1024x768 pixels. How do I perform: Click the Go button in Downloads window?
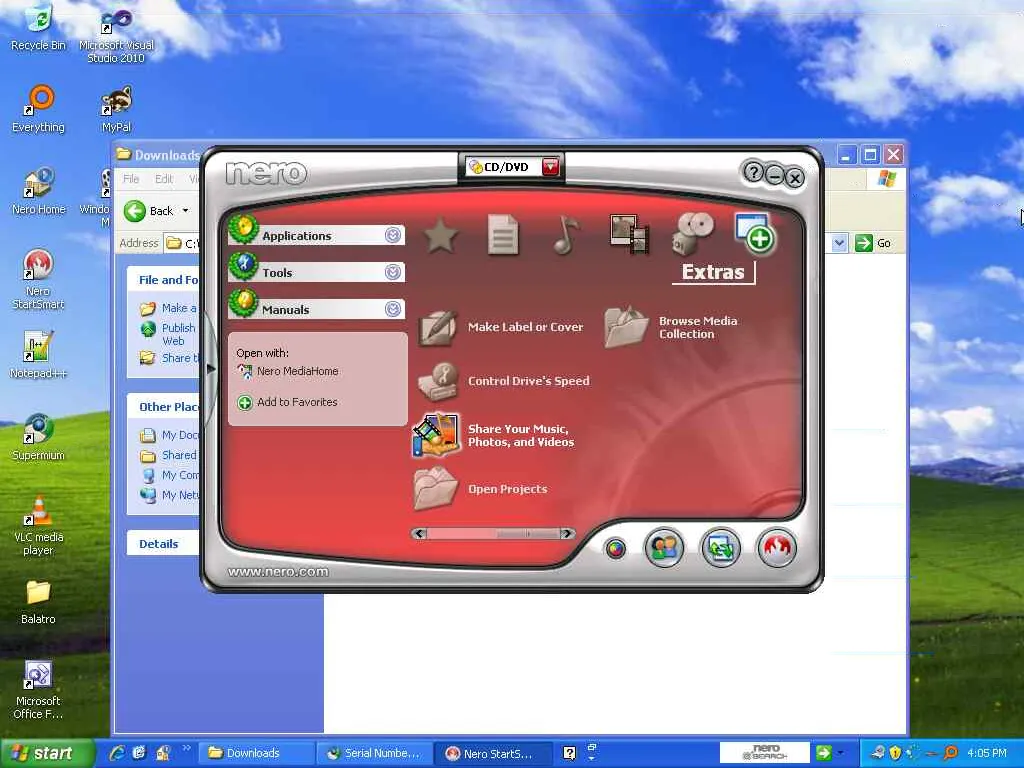click(873, 243)
